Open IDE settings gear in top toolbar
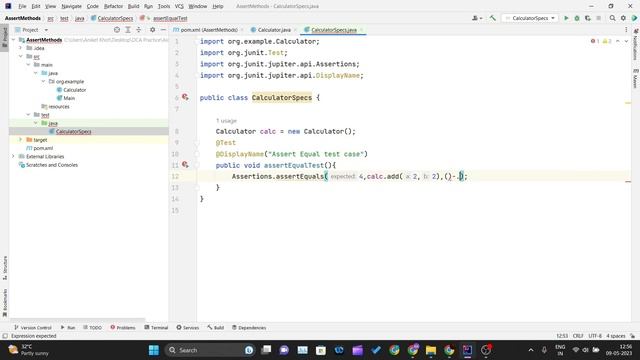 pos(623,18)
